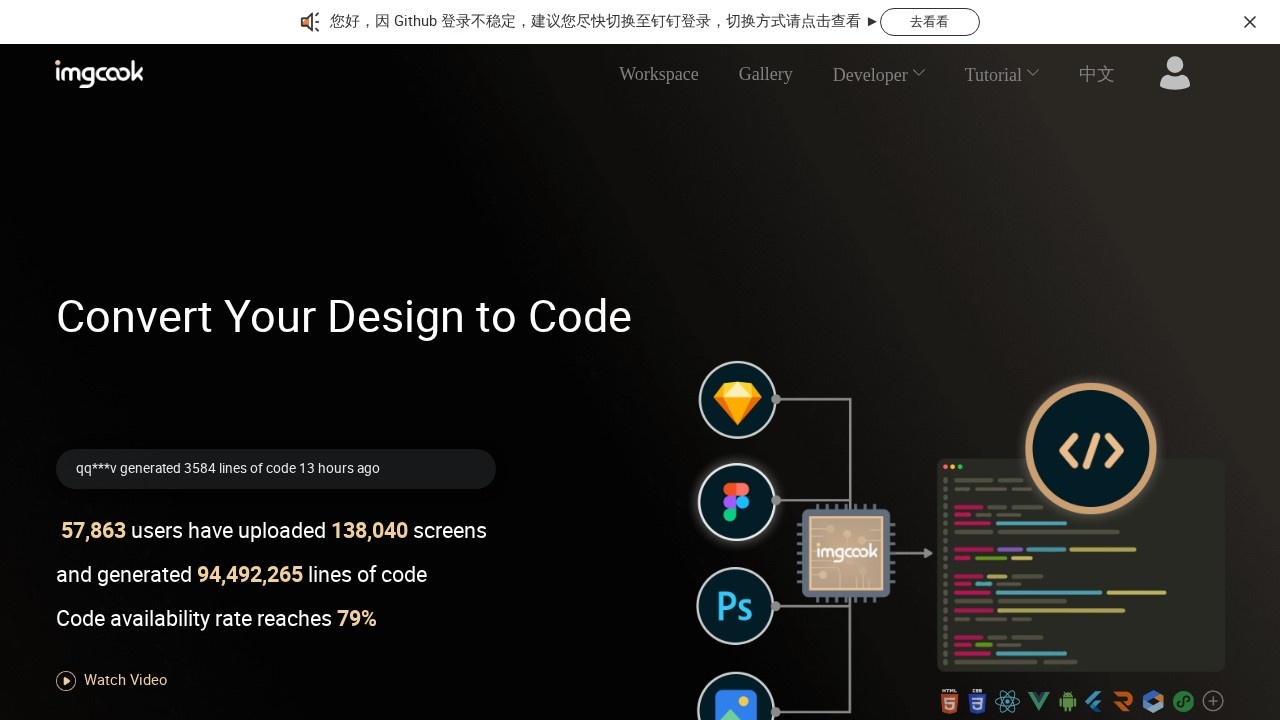Select the React framework icon

pyautogui.click(x=1008, y=701)
